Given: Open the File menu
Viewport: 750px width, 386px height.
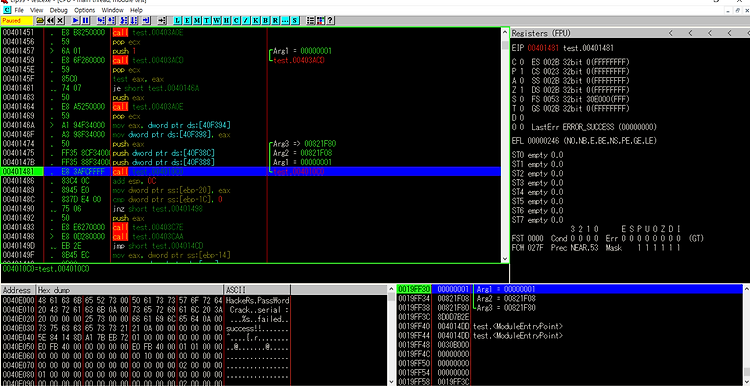Looking at the screenshot, I should coord(19,10).
